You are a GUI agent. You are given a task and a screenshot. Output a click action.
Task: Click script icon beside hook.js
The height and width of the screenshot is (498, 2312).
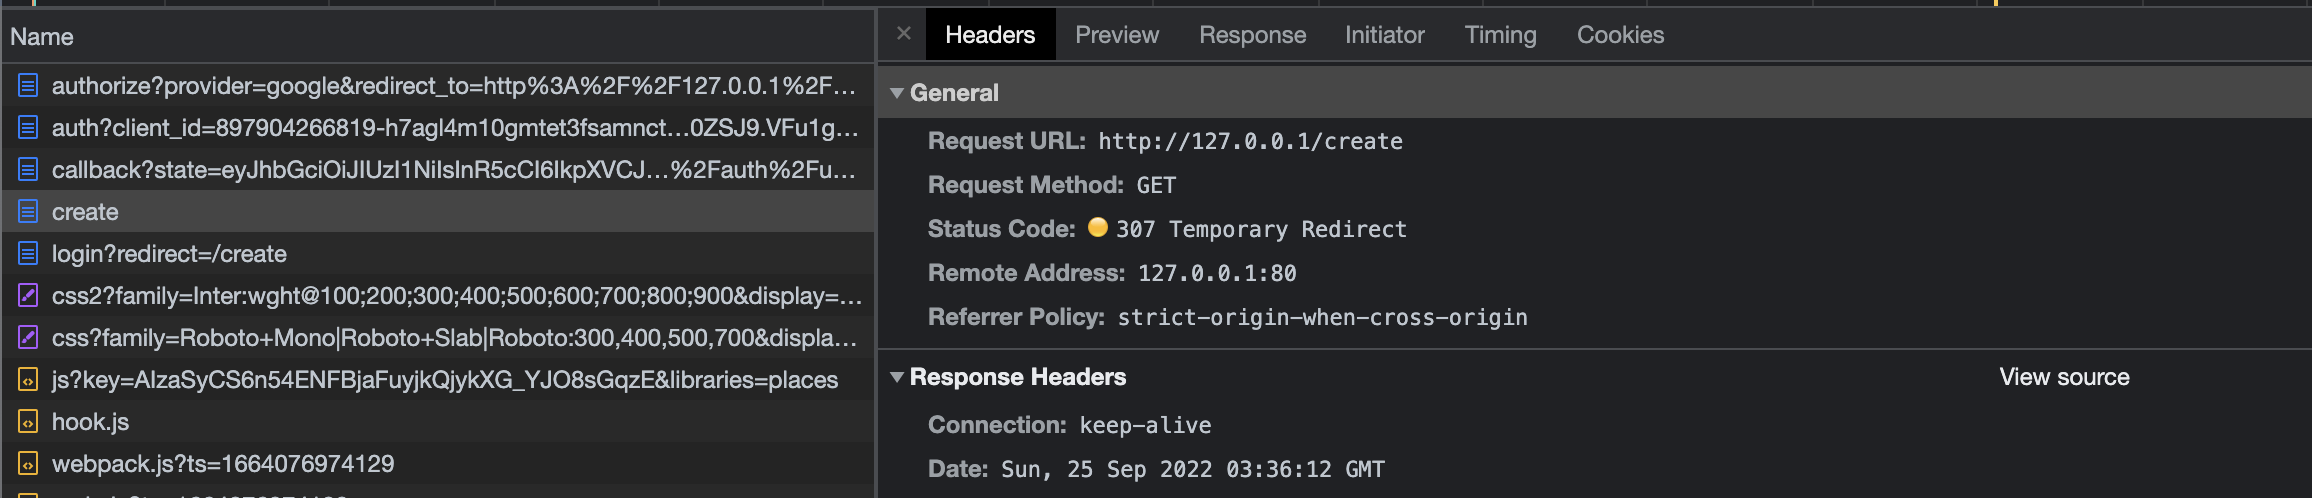(x=28, y=422)
